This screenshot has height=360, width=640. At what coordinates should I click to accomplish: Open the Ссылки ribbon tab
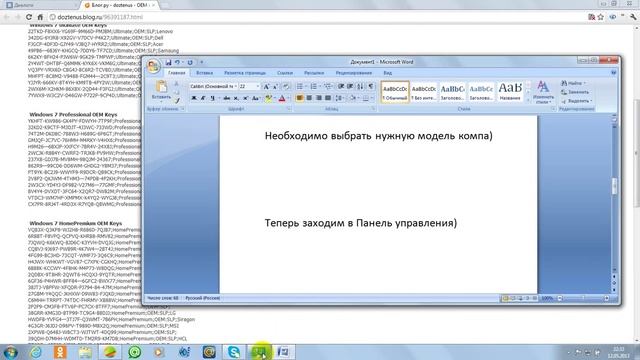pyautogui.click(x=285, y=73)
